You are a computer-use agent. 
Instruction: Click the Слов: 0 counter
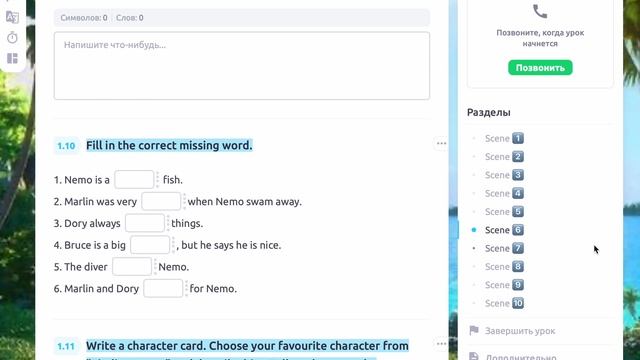[129, 18]
